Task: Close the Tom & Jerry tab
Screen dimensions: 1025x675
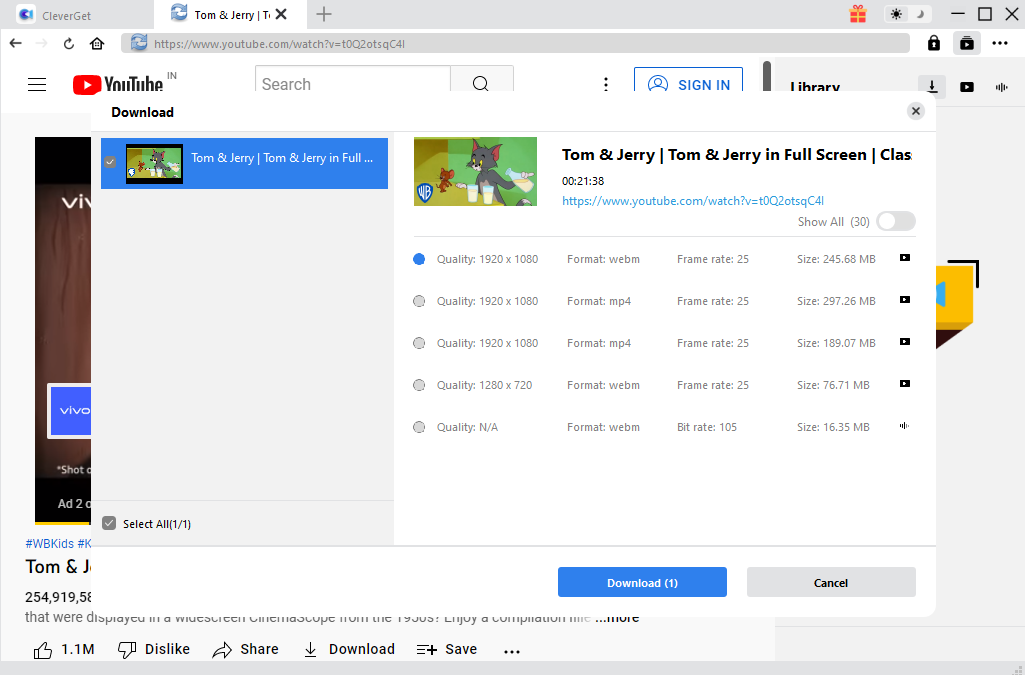Action: tap(281, 14)
